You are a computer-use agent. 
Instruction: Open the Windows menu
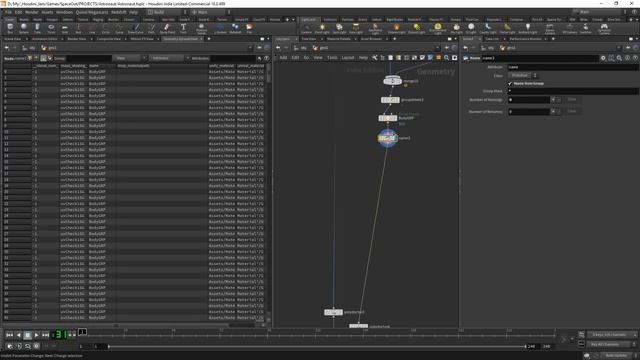(64, 12)
